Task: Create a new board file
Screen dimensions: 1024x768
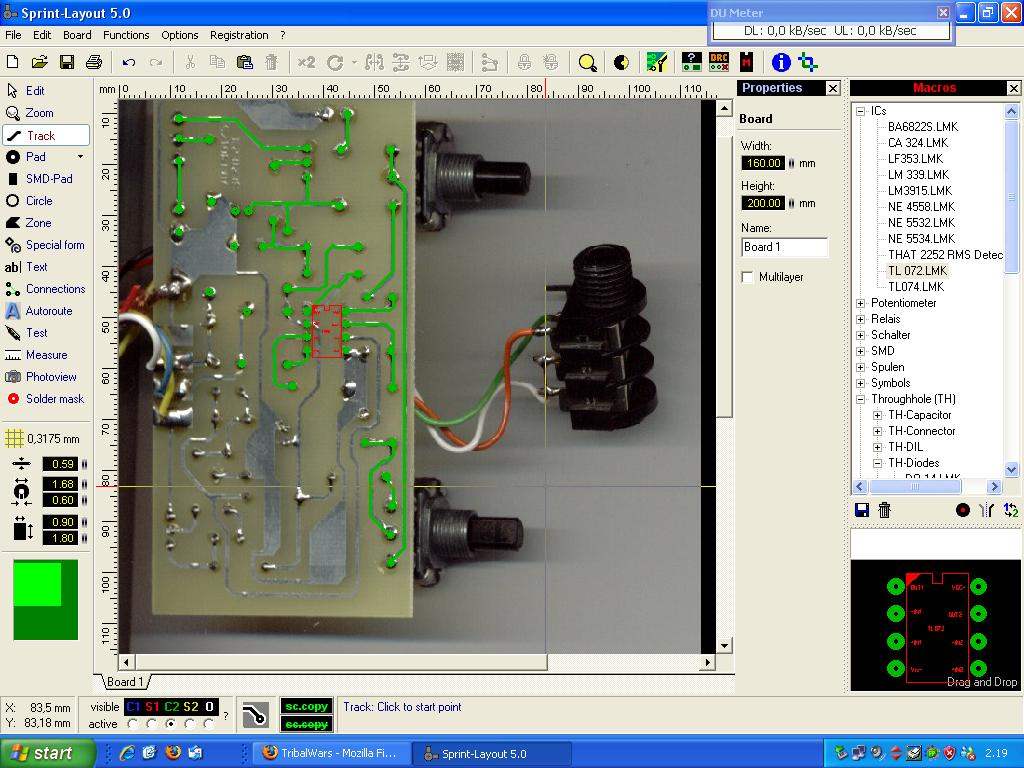Action: [12, 63]
